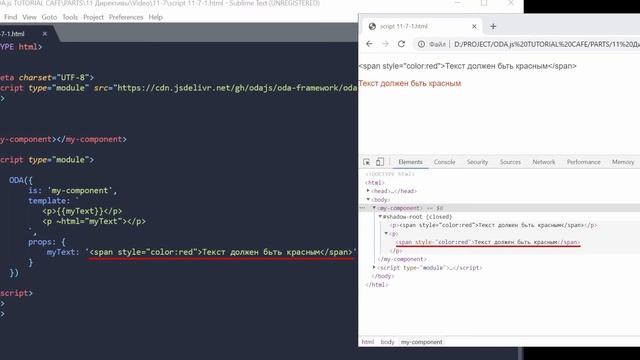Image resolution: width=640 pixels, height=360 pixels.
Task: Click body in the DevTools breadcrumb bar
Action: [387, 342]
